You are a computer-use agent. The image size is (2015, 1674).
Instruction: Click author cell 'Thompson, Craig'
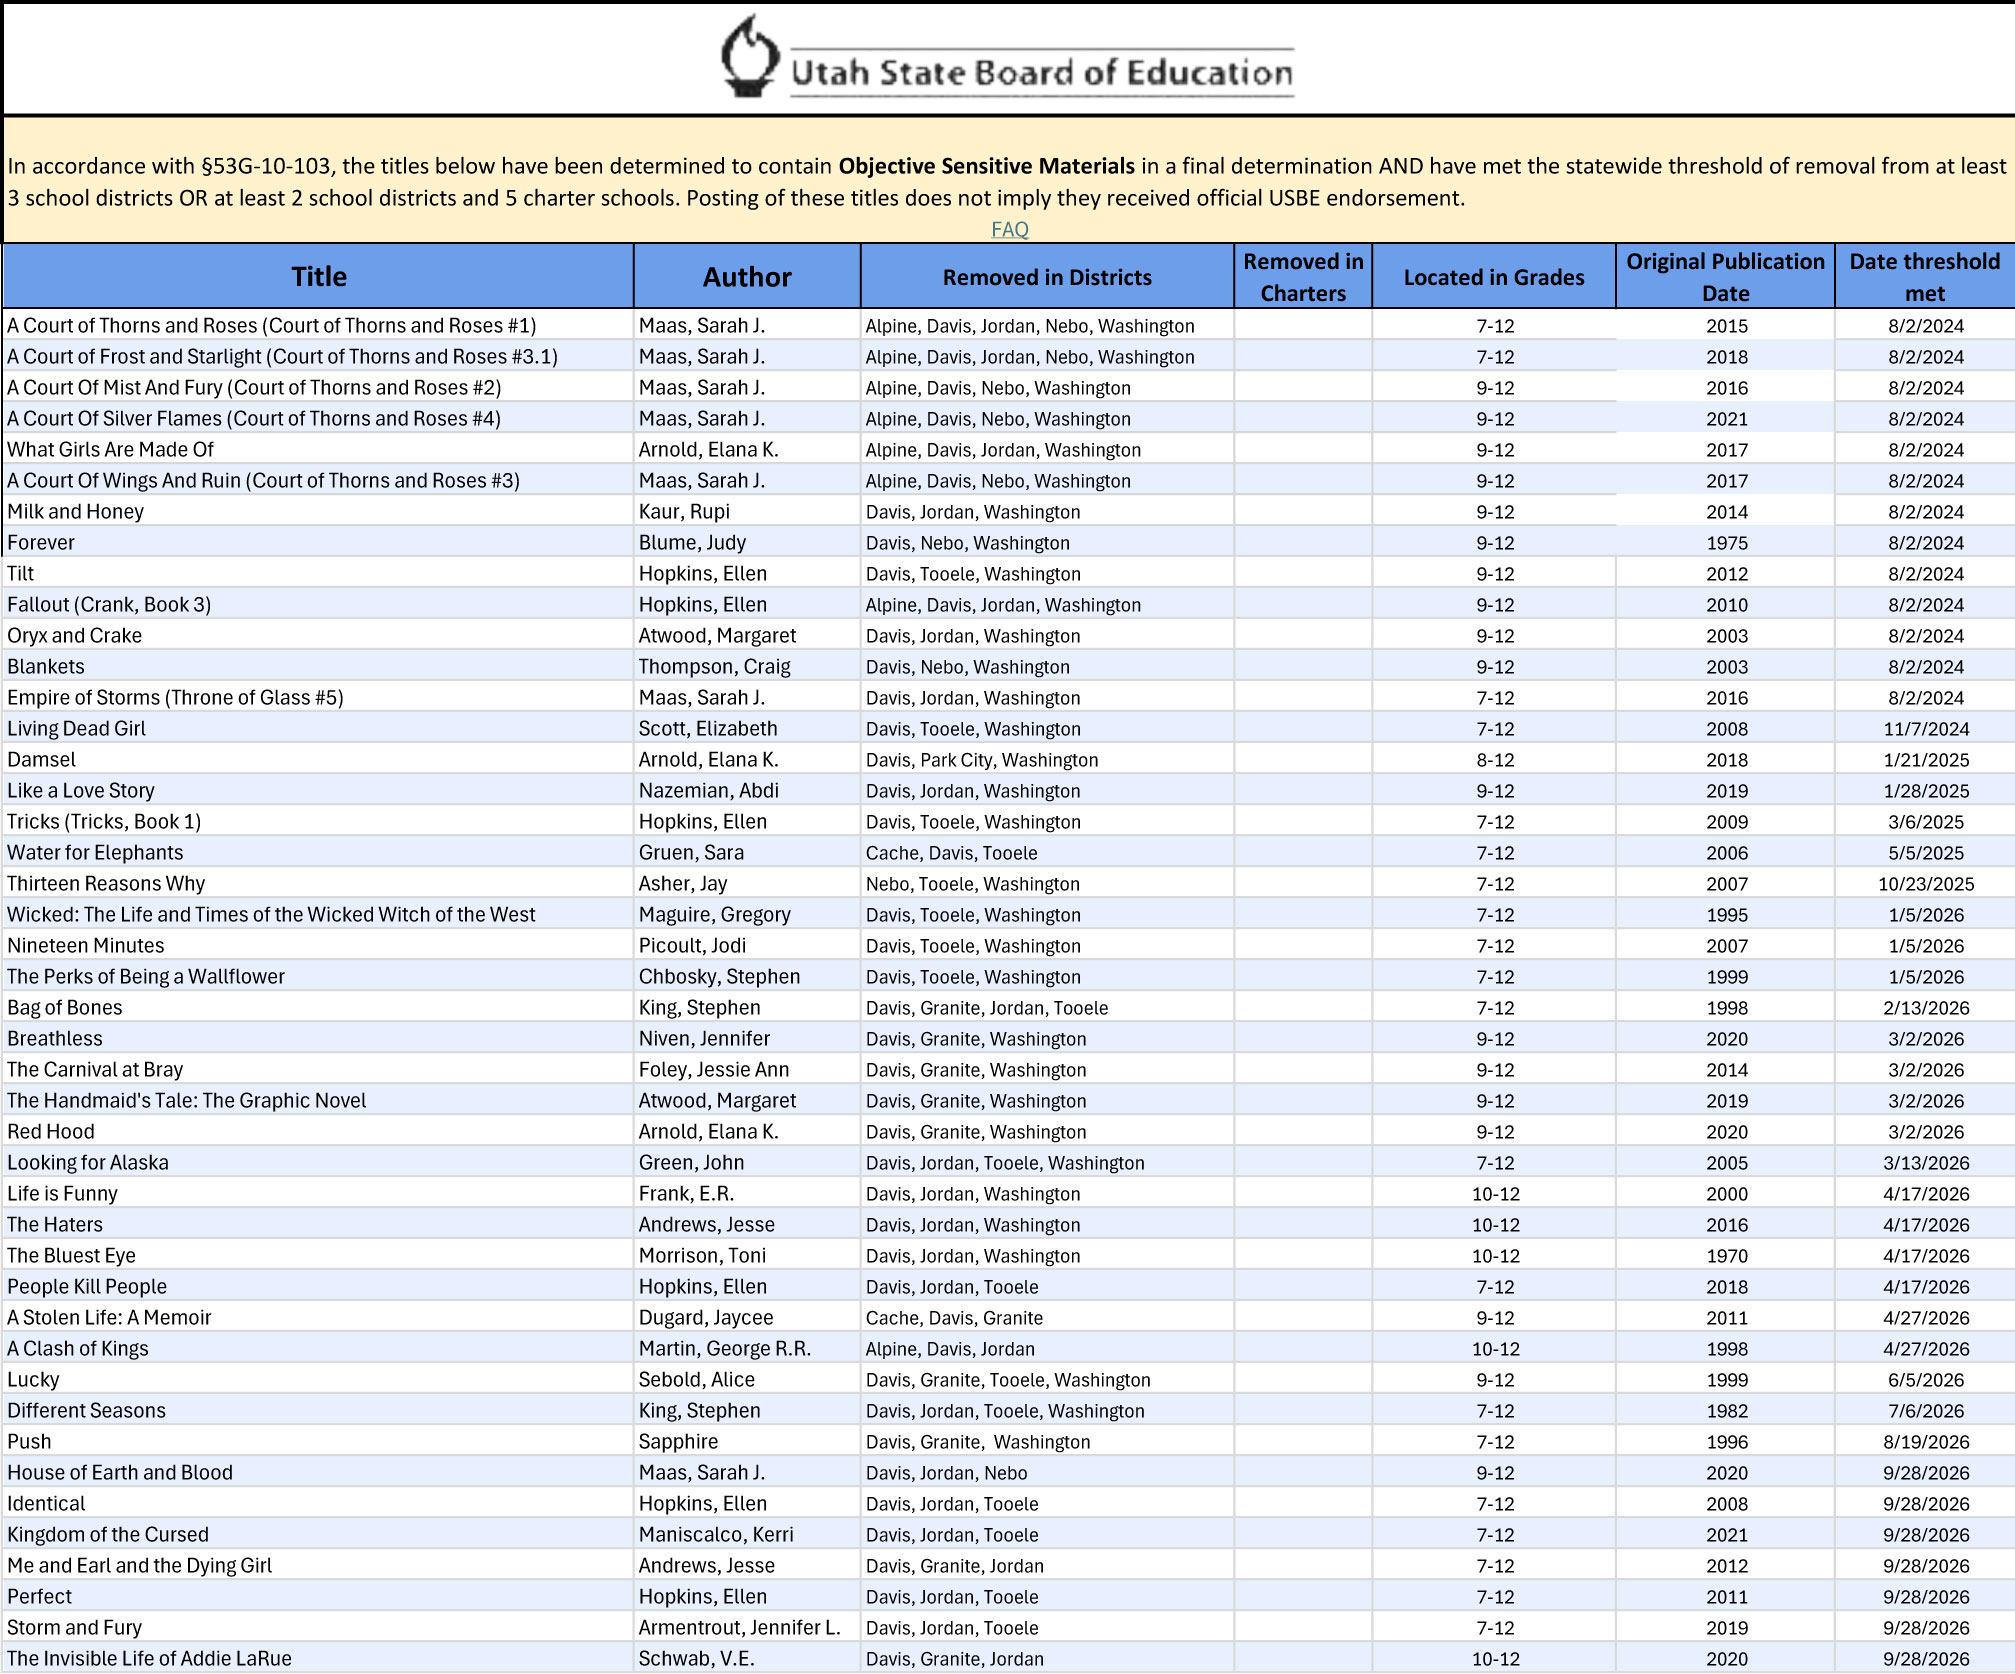click(747, 667)
